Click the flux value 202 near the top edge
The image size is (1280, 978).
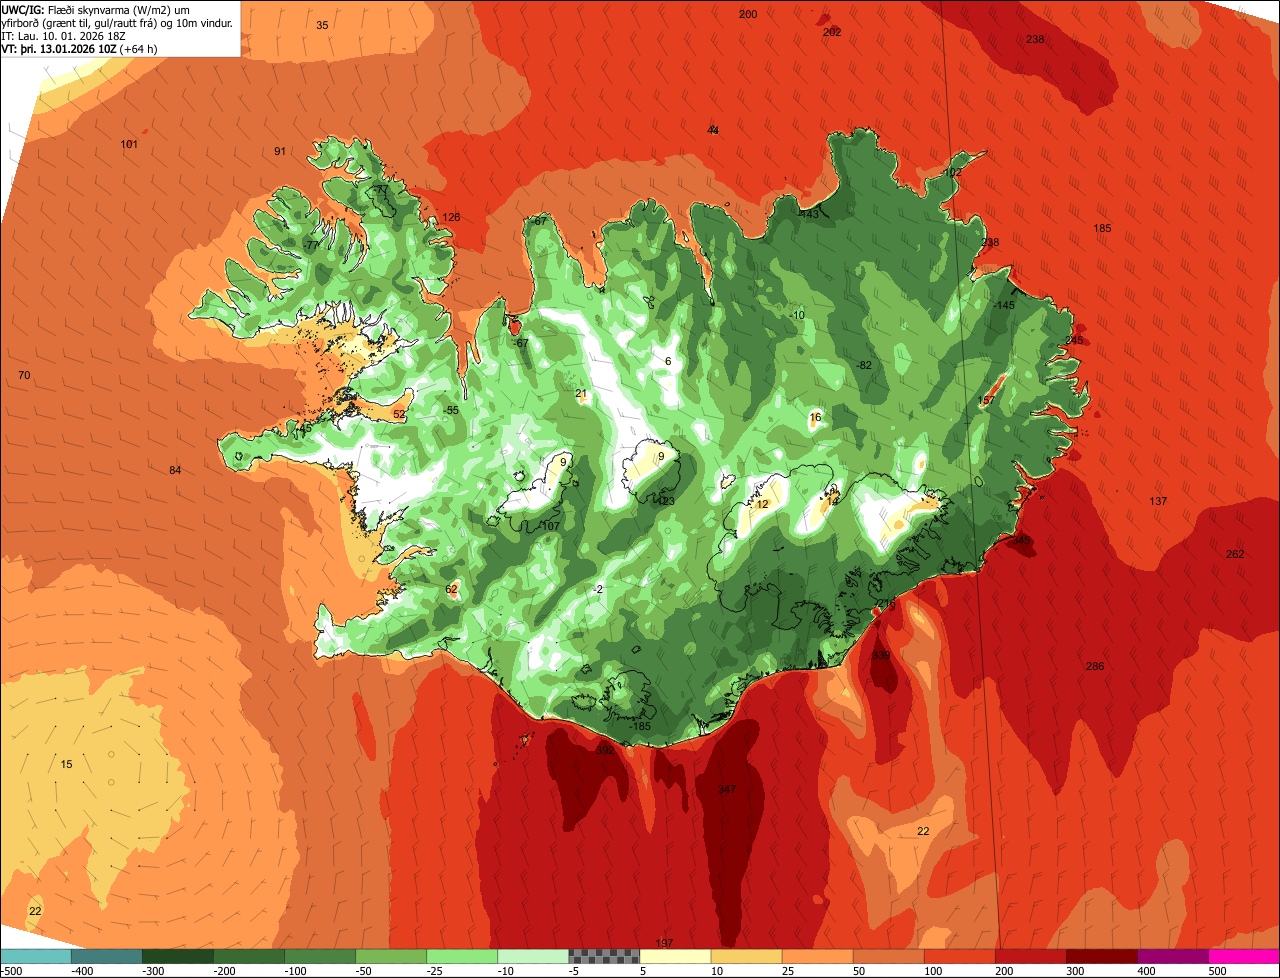(x=832, y=32)
